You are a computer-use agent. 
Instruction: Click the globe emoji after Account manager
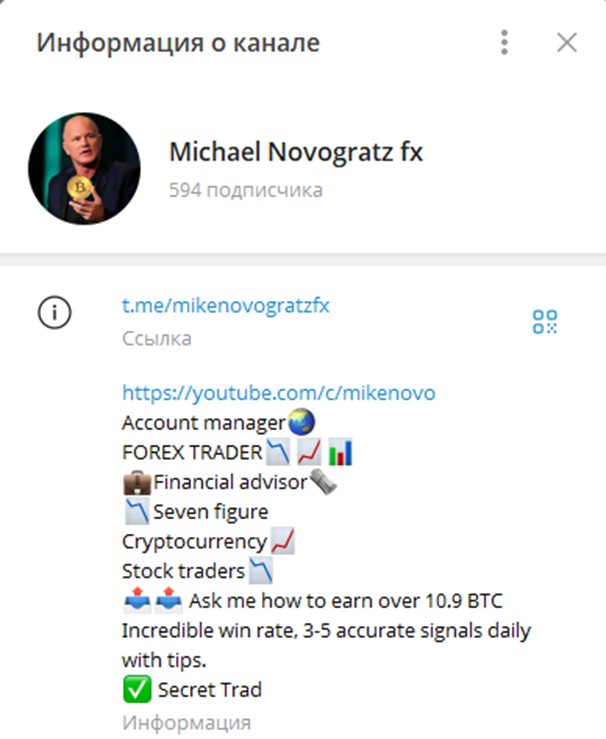[301, 421]
